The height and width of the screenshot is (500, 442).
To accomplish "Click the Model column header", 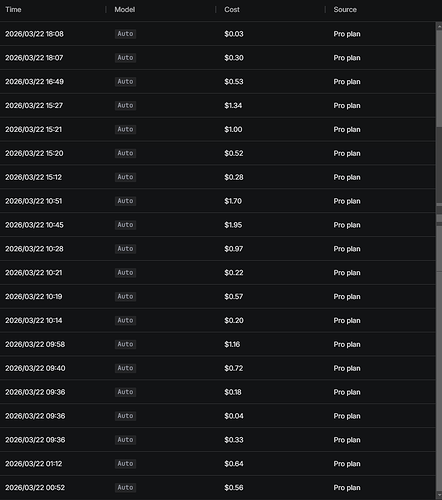I will click(x=125, y=10).
